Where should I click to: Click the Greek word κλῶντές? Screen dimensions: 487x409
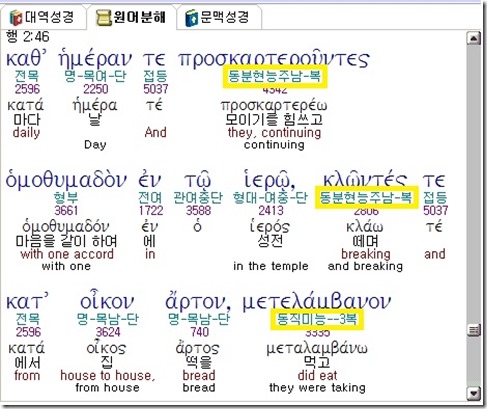[365, 180]
